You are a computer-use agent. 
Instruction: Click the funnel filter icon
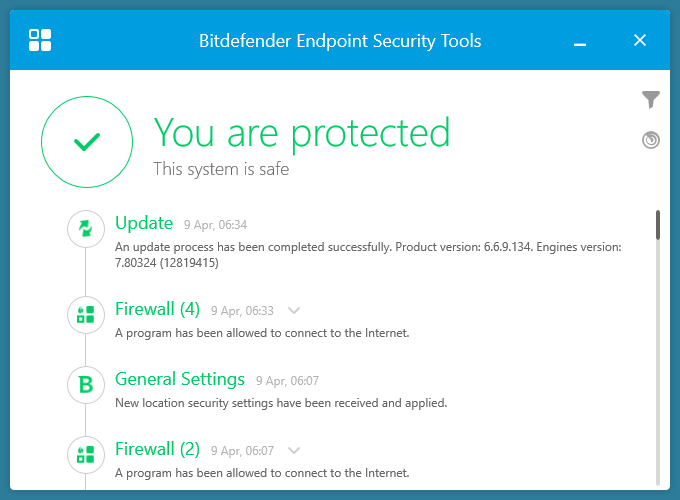click(651, 99)
